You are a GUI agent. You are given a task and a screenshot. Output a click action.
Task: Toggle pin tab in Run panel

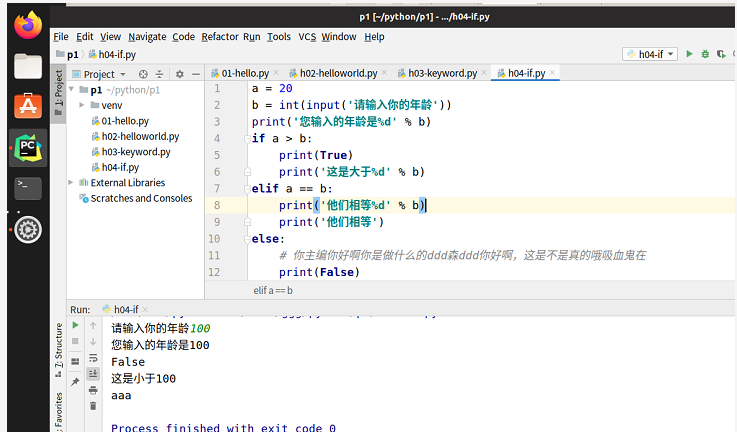75,381
